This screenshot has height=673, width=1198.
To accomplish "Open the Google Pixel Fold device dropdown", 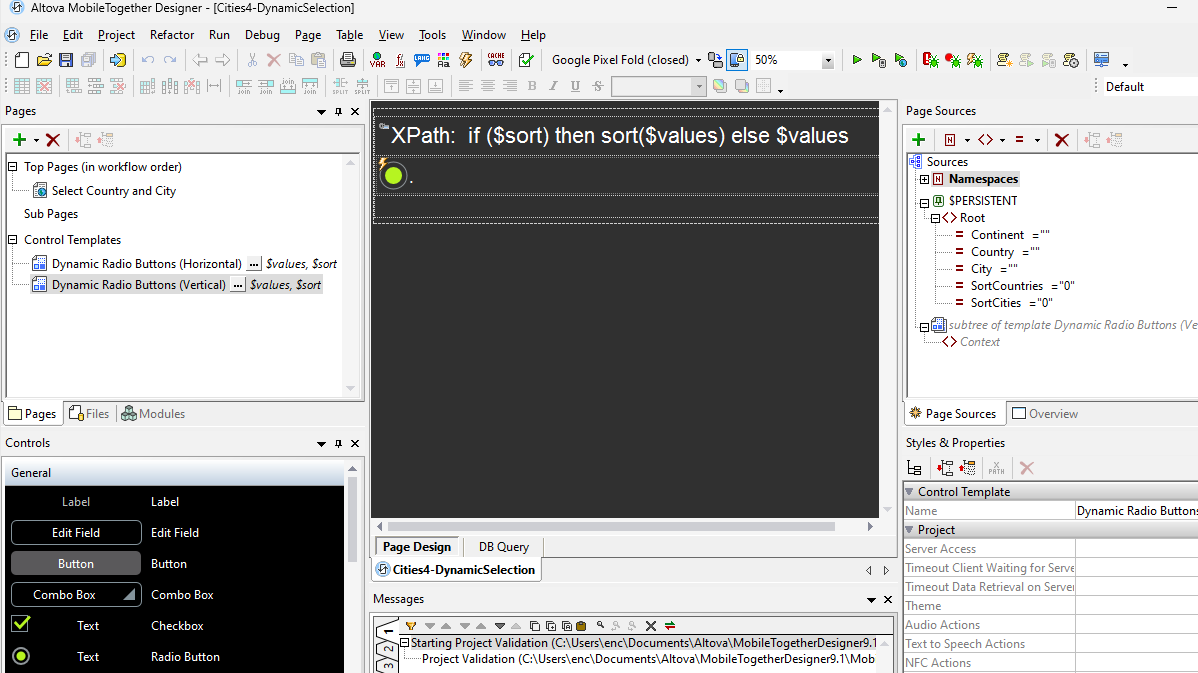I will (x=698, y=60).
